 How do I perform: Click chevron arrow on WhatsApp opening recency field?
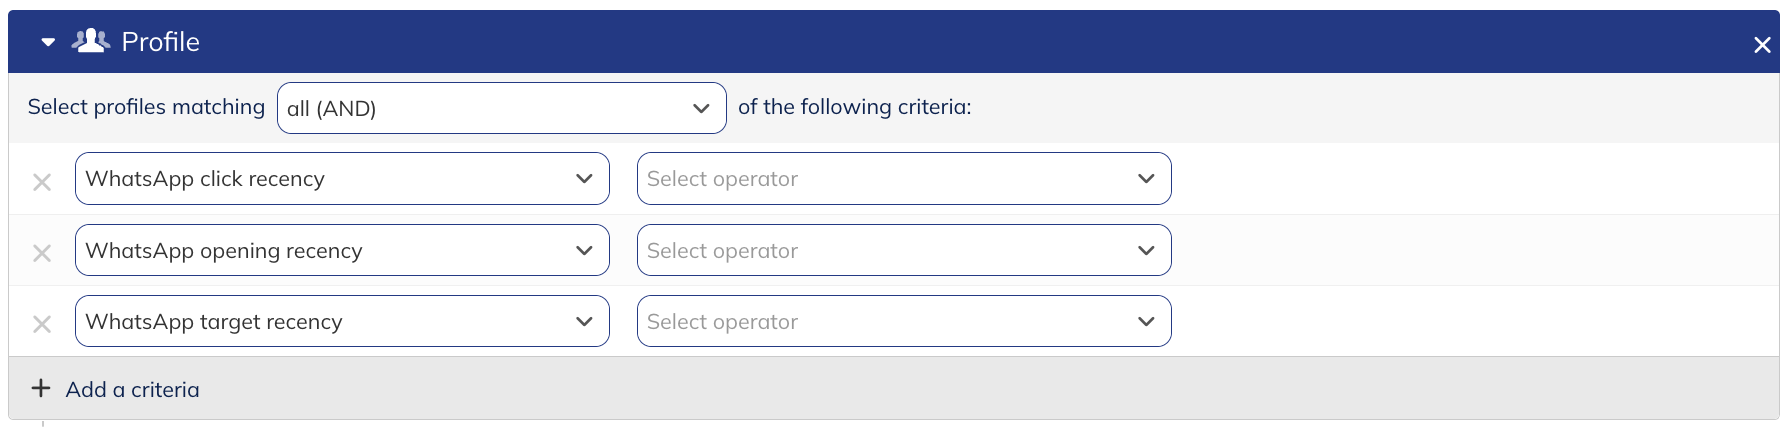tap(584, 250)
